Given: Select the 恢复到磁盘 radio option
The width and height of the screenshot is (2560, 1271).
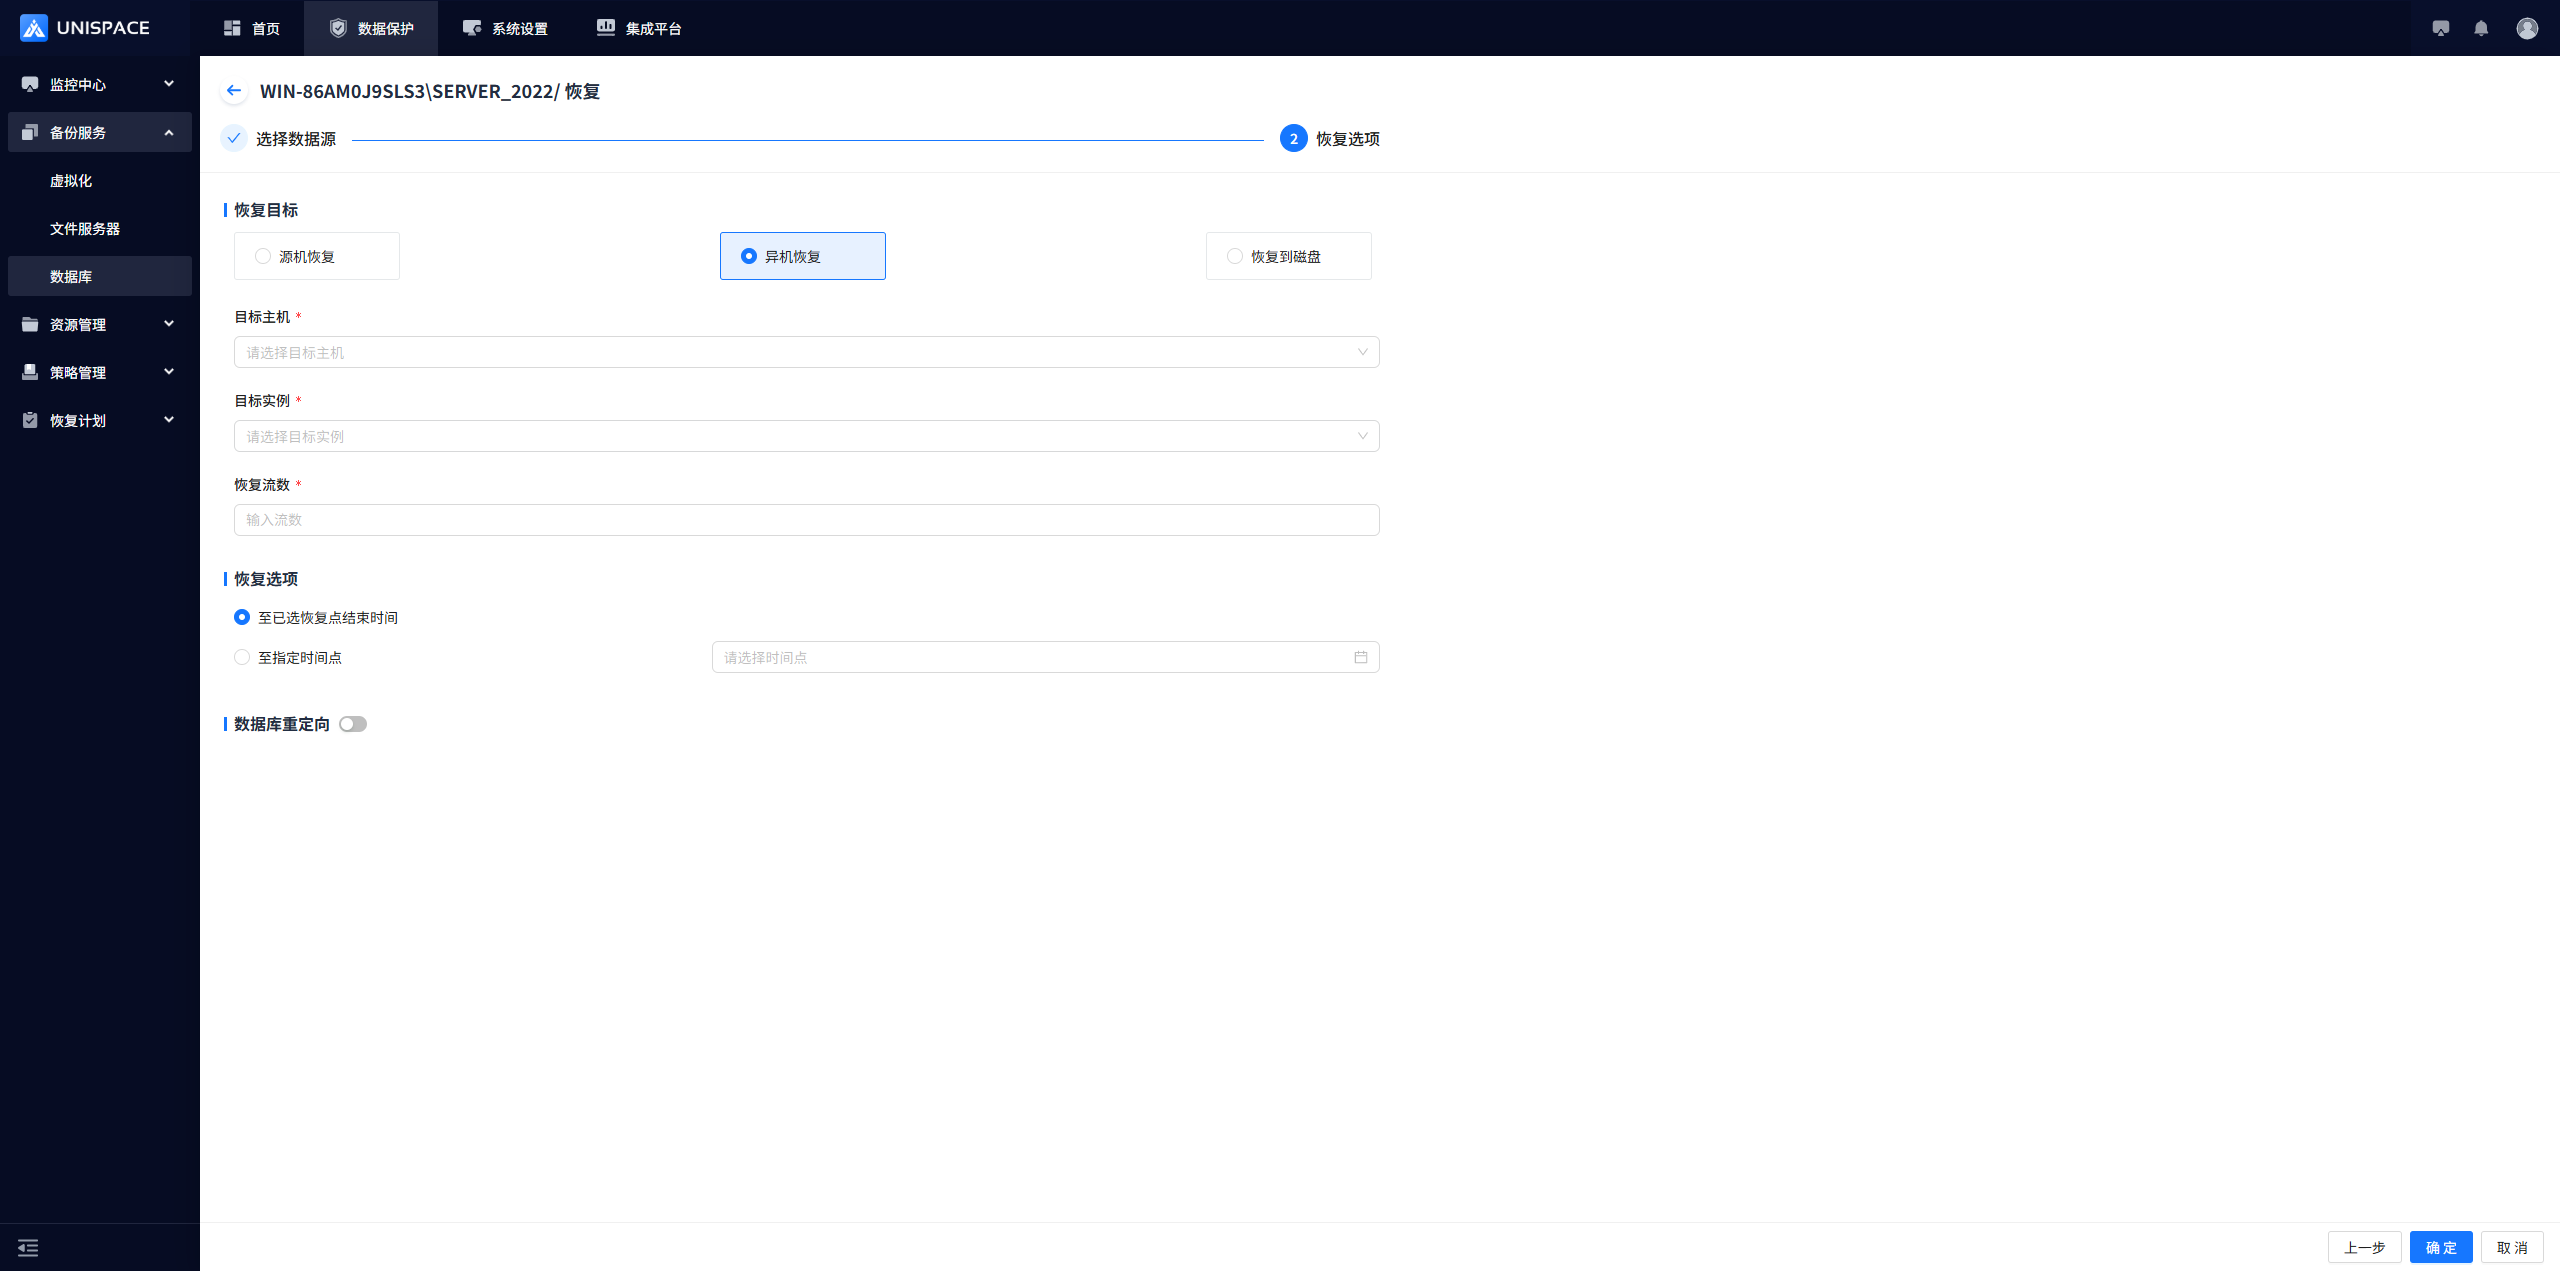Looking at the screenshot, I should [x=1235, y=256].
